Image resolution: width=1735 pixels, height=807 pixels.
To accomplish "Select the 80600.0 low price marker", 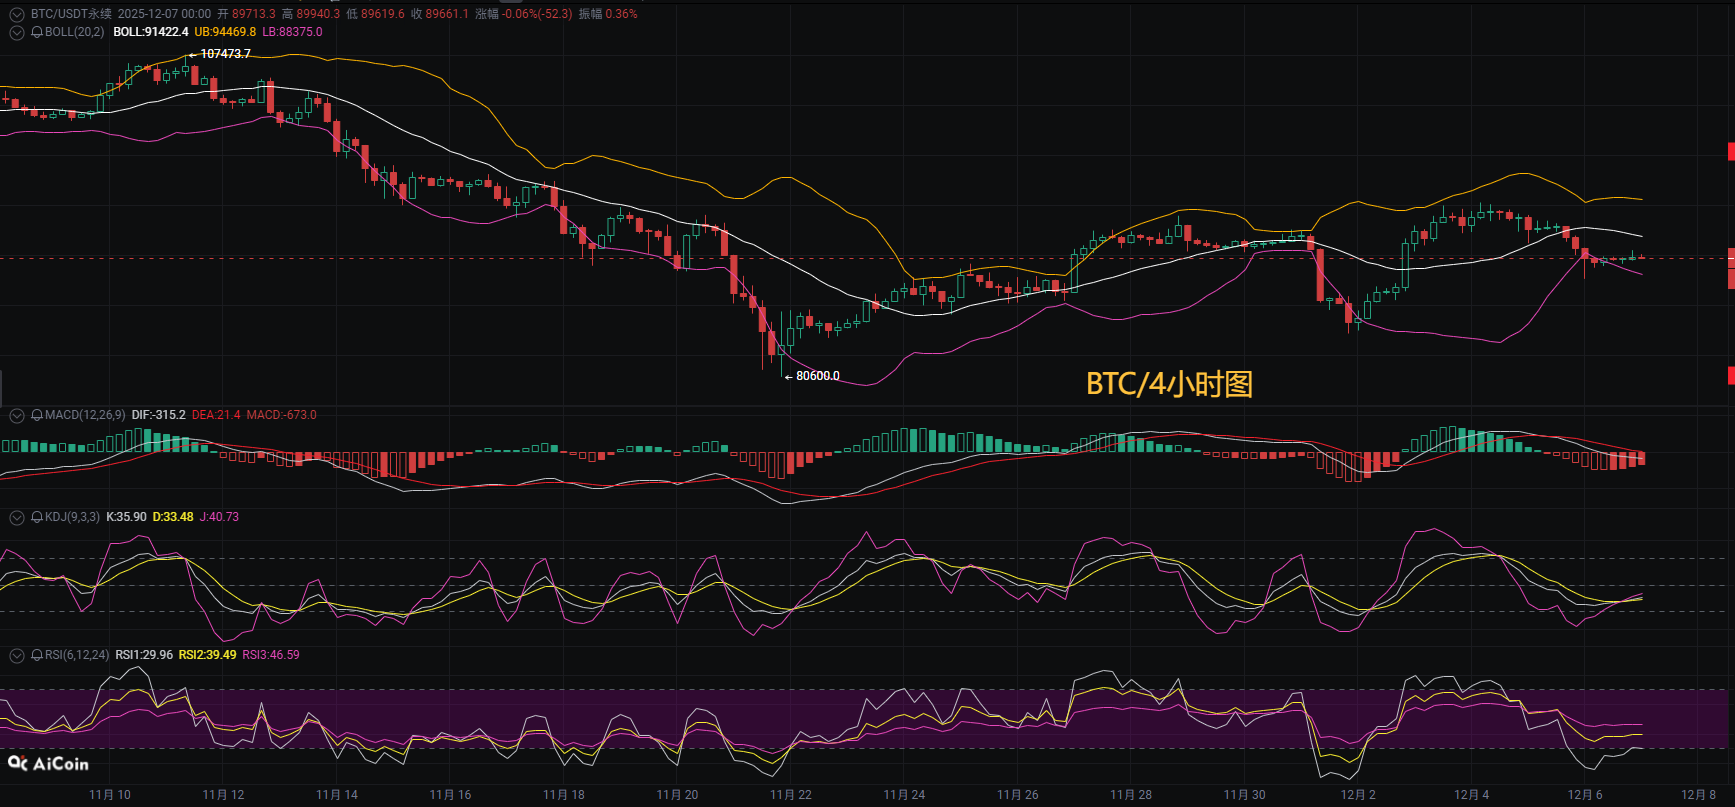I will [x=817, y=376].
